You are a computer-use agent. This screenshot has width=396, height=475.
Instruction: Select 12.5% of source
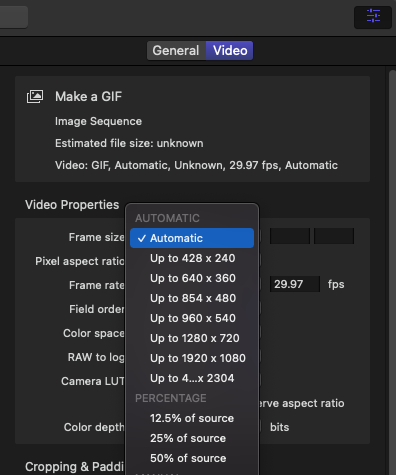[192, 418]
